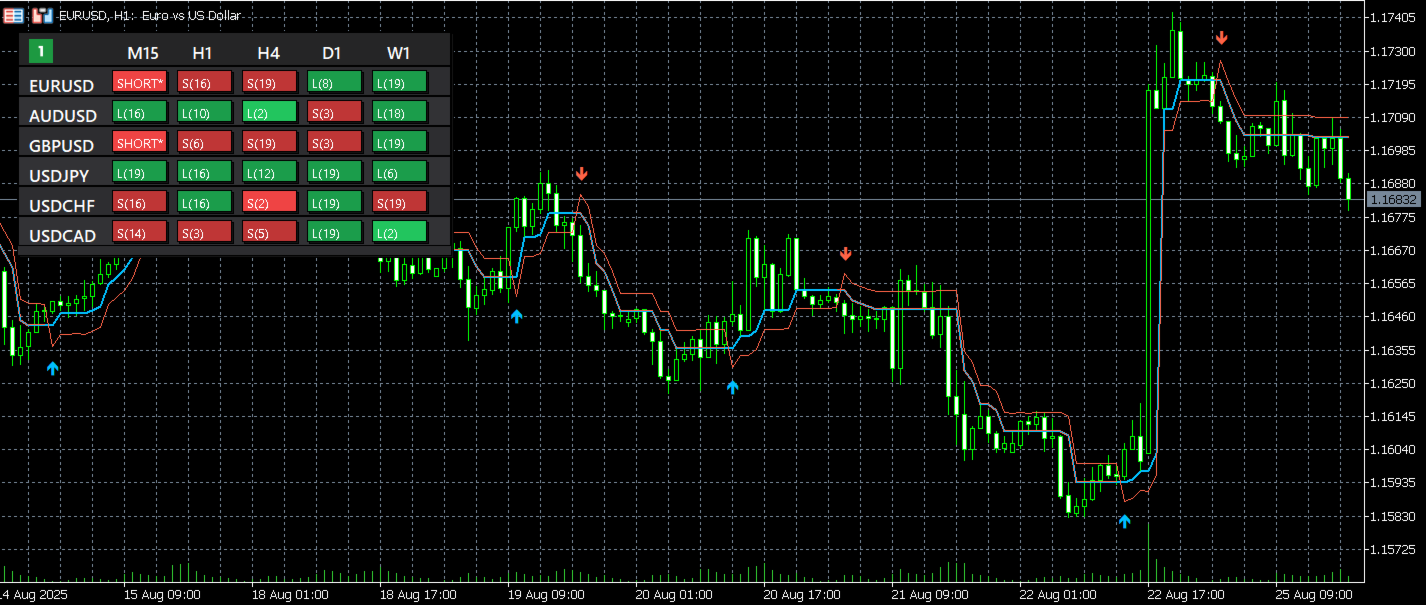Image resolution: width=1426 pixels, height=605 pixels.
Task: Select the H4 column header
Action: tap(268, 53)
